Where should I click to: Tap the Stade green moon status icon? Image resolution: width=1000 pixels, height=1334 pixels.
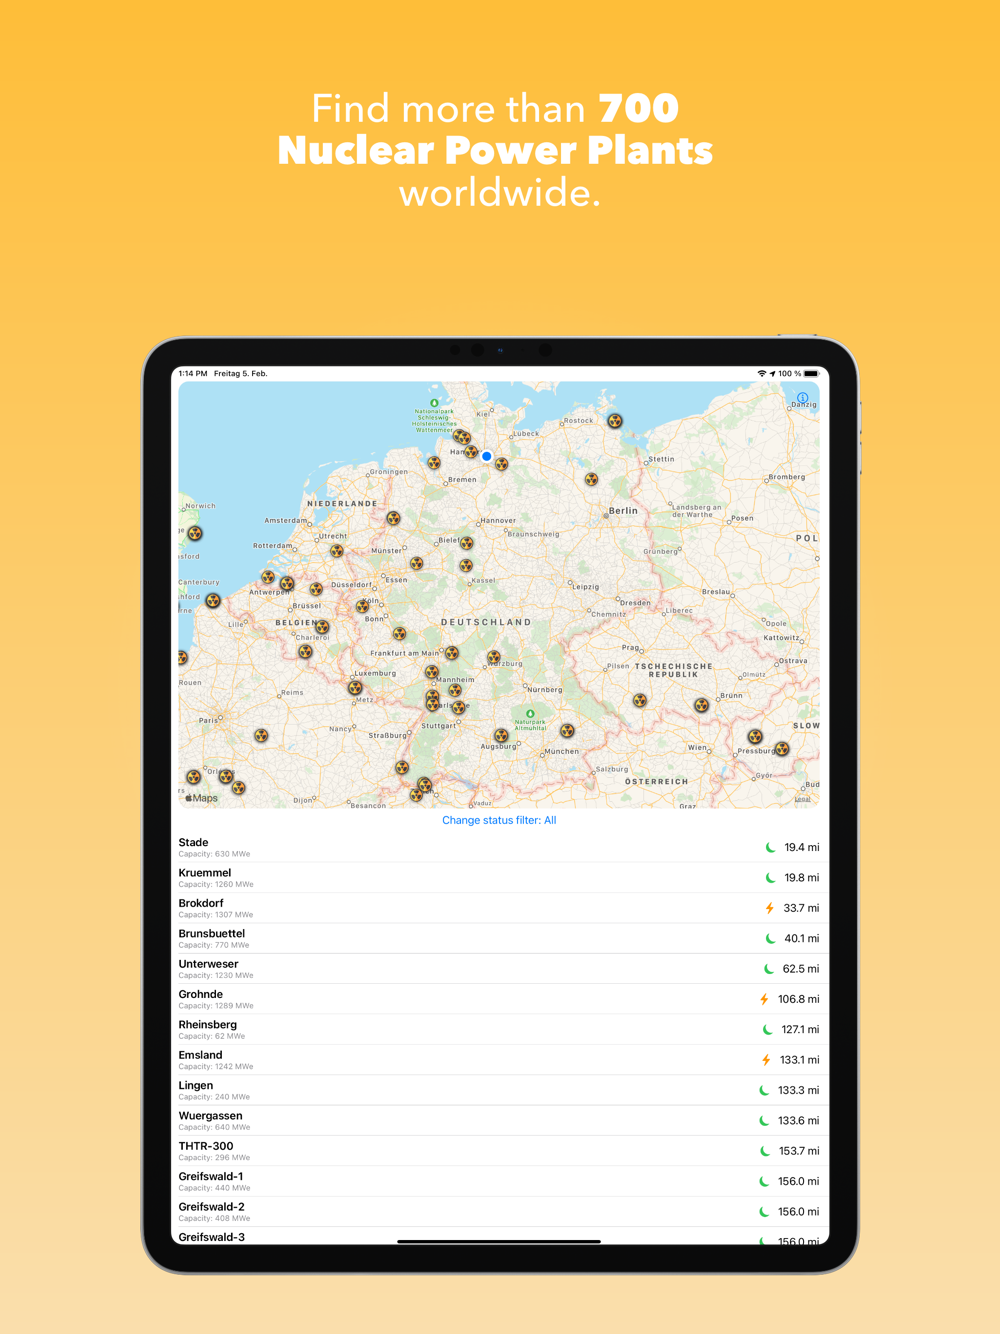pos(770,847)
